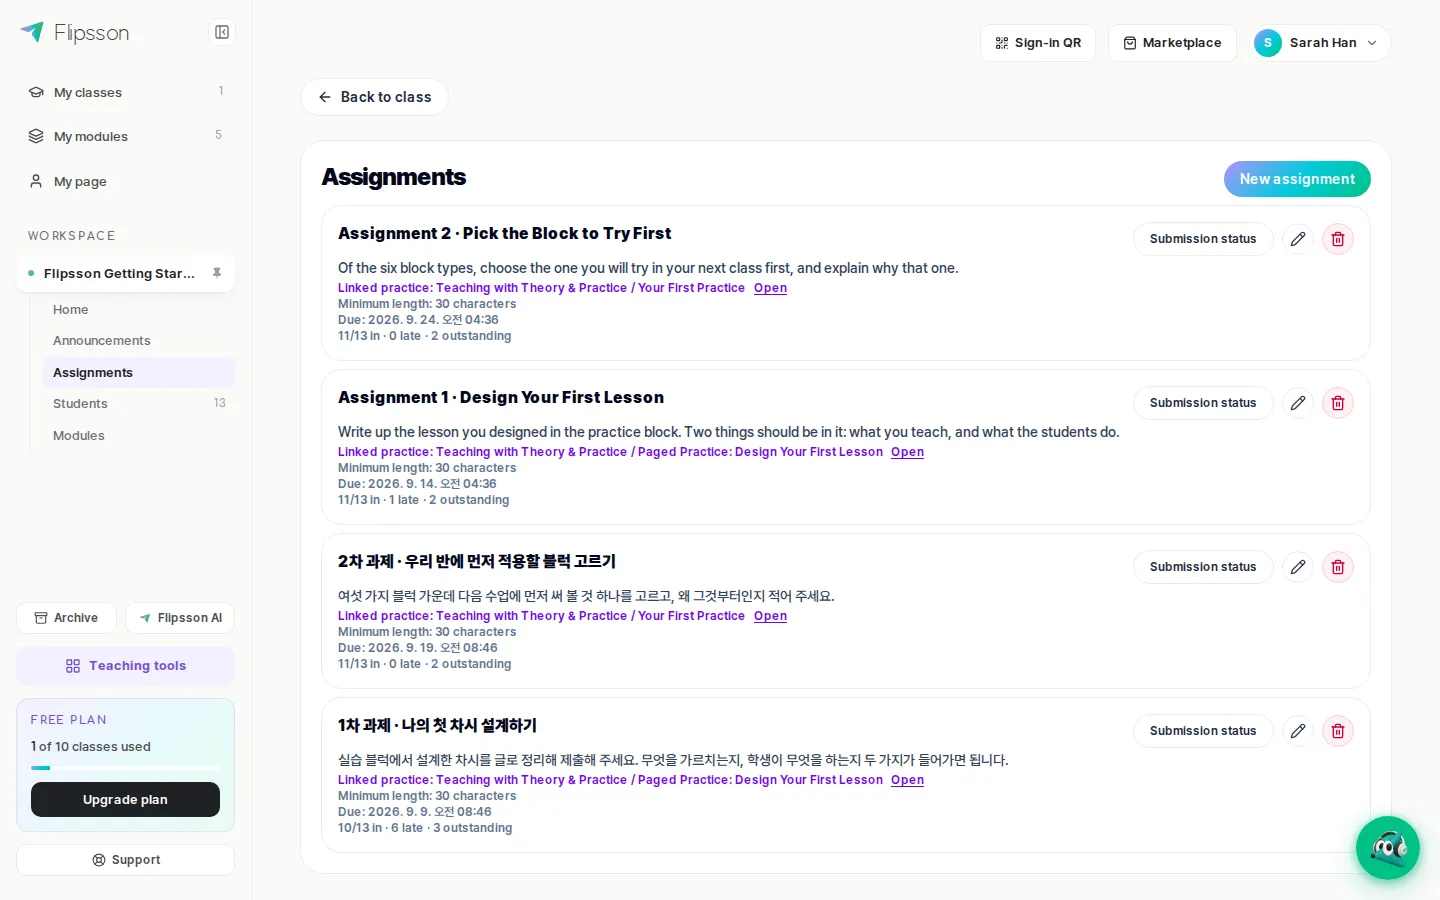
Task: View Submission status for Assignment 2
Action: (1203, 239)
